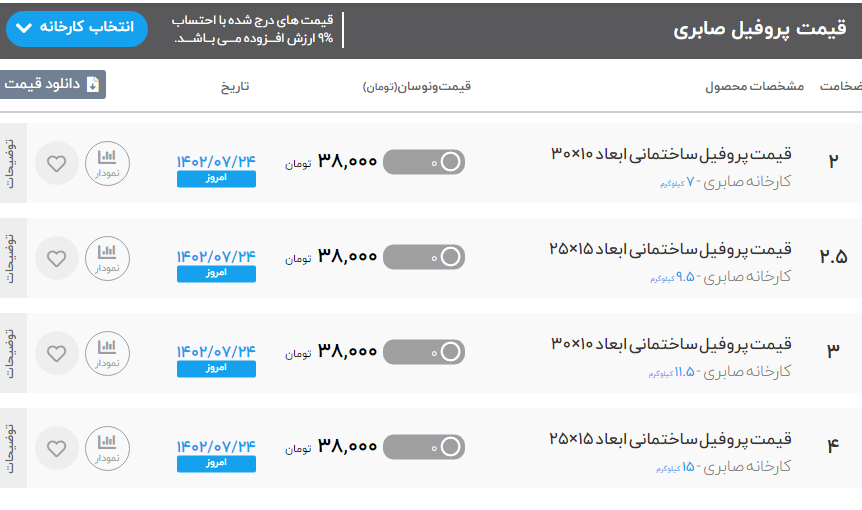This screenshot has width=862, height=510.
Task: Toggle price switch in thickness 4 row
Action: point(424,447)
